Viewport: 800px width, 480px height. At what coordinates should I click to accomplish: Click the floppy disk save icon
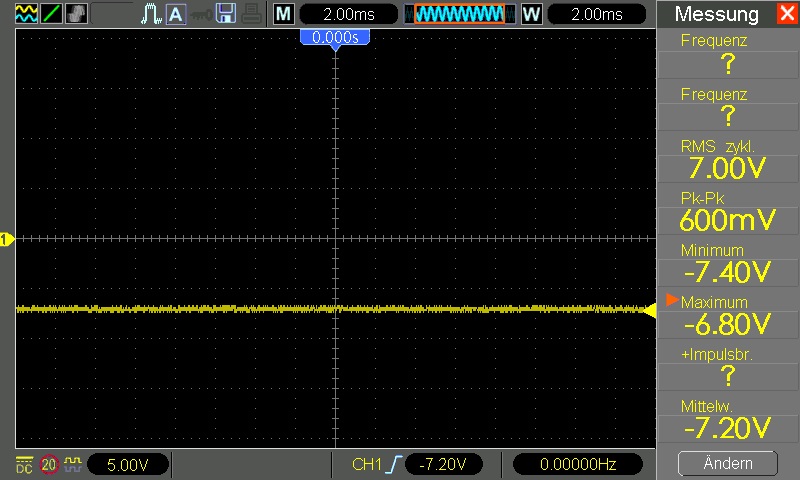tap(226, 14)
